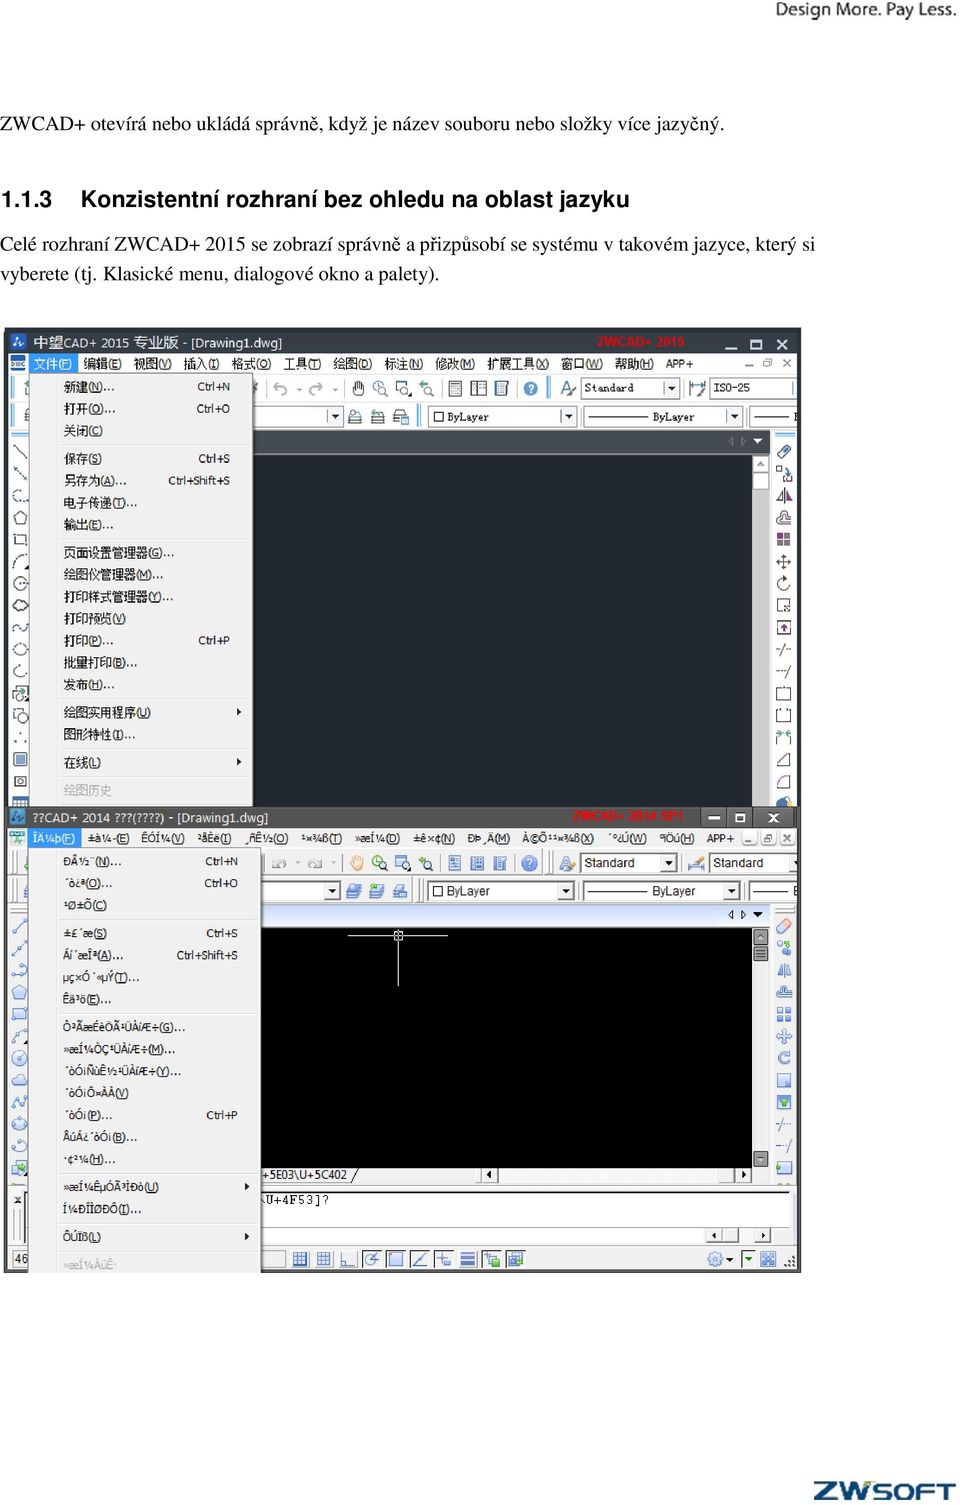This screenshot has height=1505, width=960.
Task: Open Design Center icon in ZWCAD+ 2014 toolbar
Action: (x=478, y=863)
